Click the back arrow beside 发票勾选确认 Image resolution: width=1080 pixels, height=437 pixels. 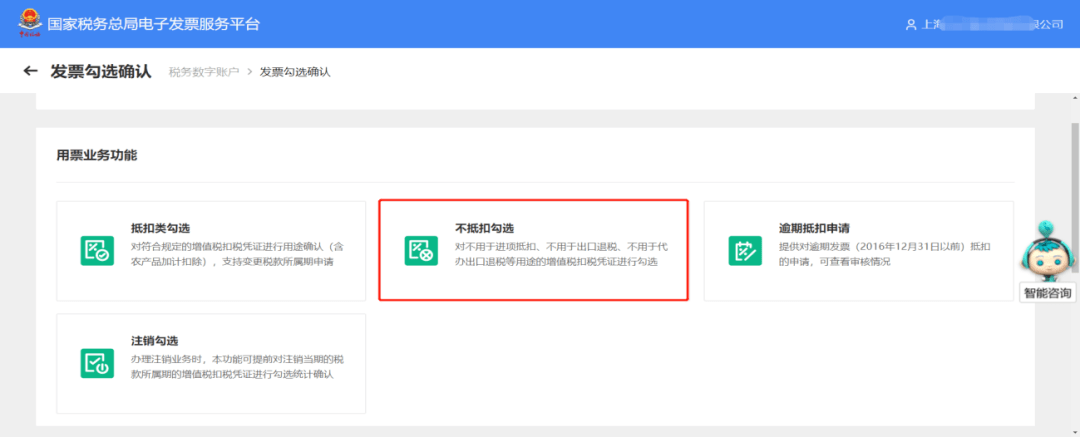[x=30, y=72]
